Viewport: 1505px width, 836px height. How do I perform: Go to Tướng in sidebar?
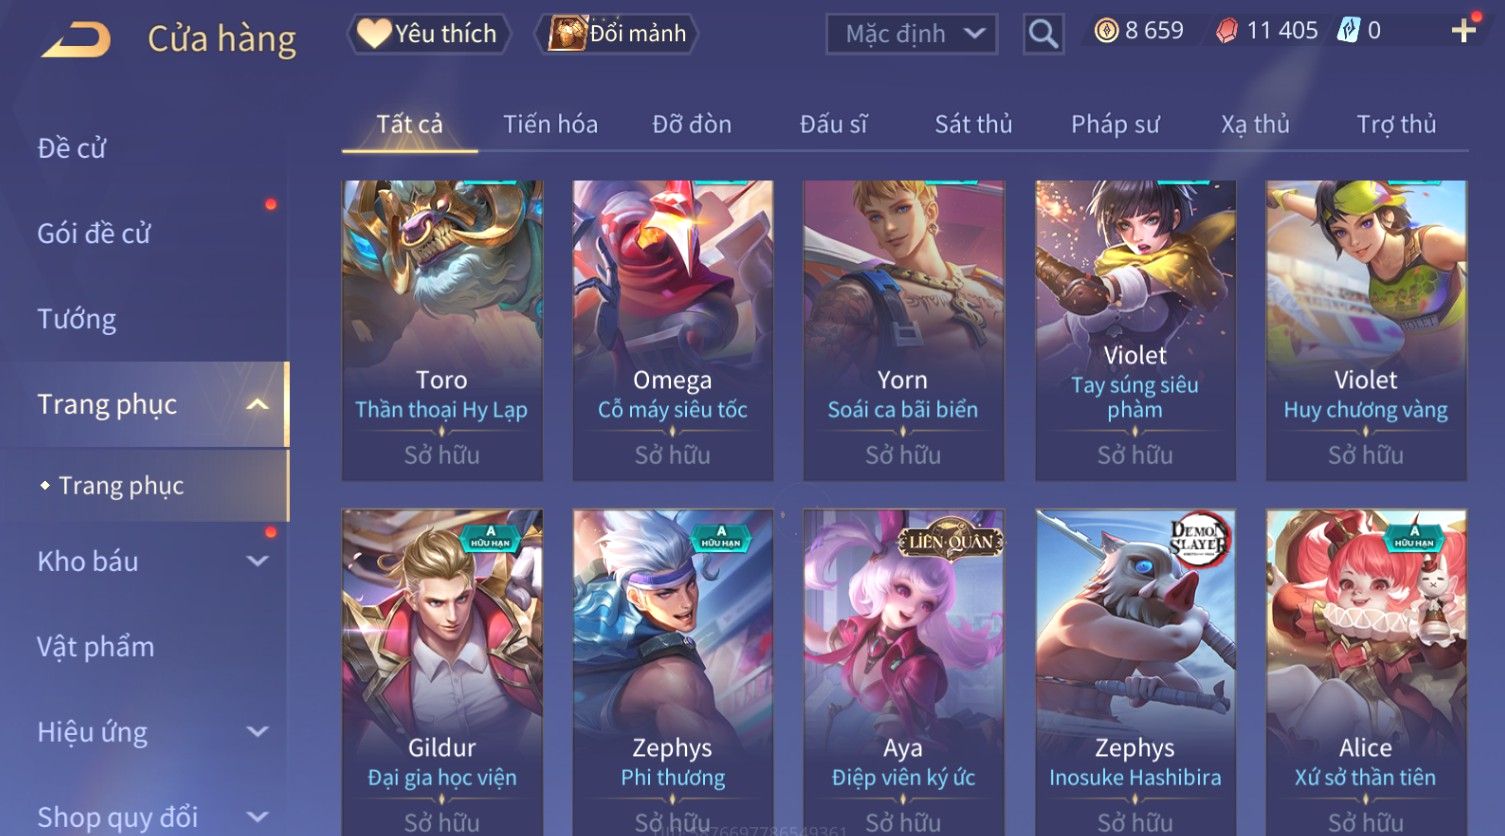[x=77, y=319]
